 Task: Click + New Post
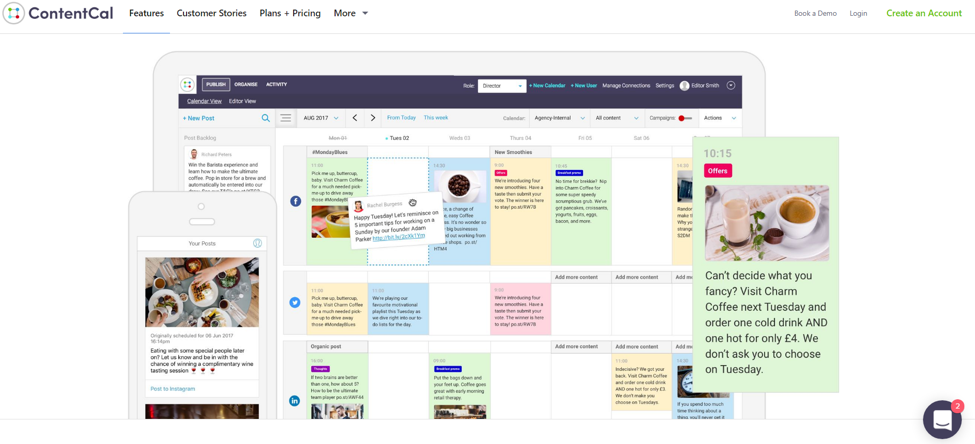pyautogui.click(x=198, y=118)
